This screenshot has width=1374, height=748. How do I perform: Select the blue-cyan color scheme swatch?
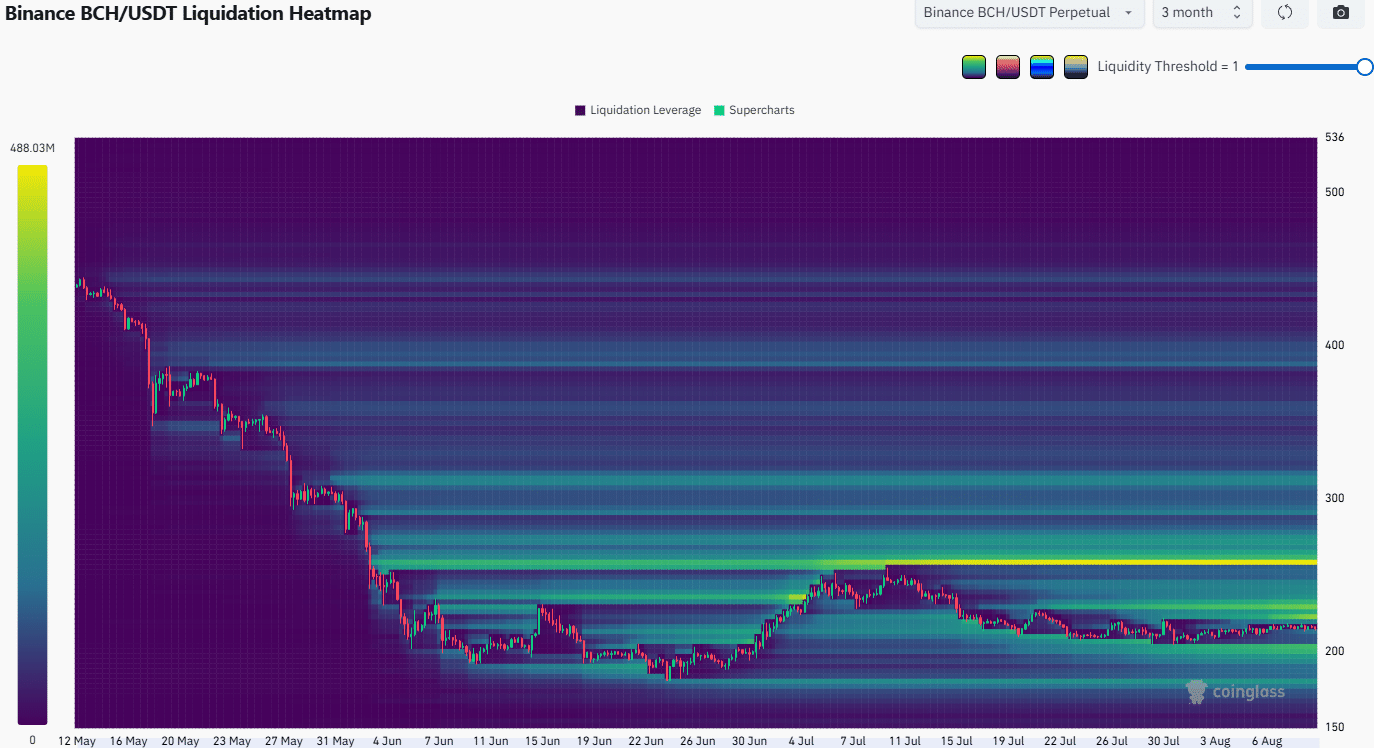click(x=1042, y=67)
